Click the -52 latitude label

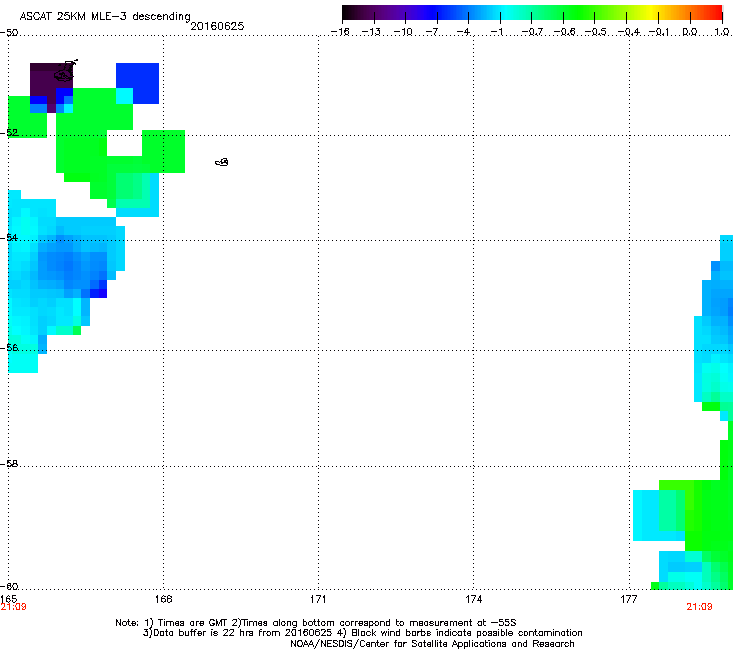(9, 133)
